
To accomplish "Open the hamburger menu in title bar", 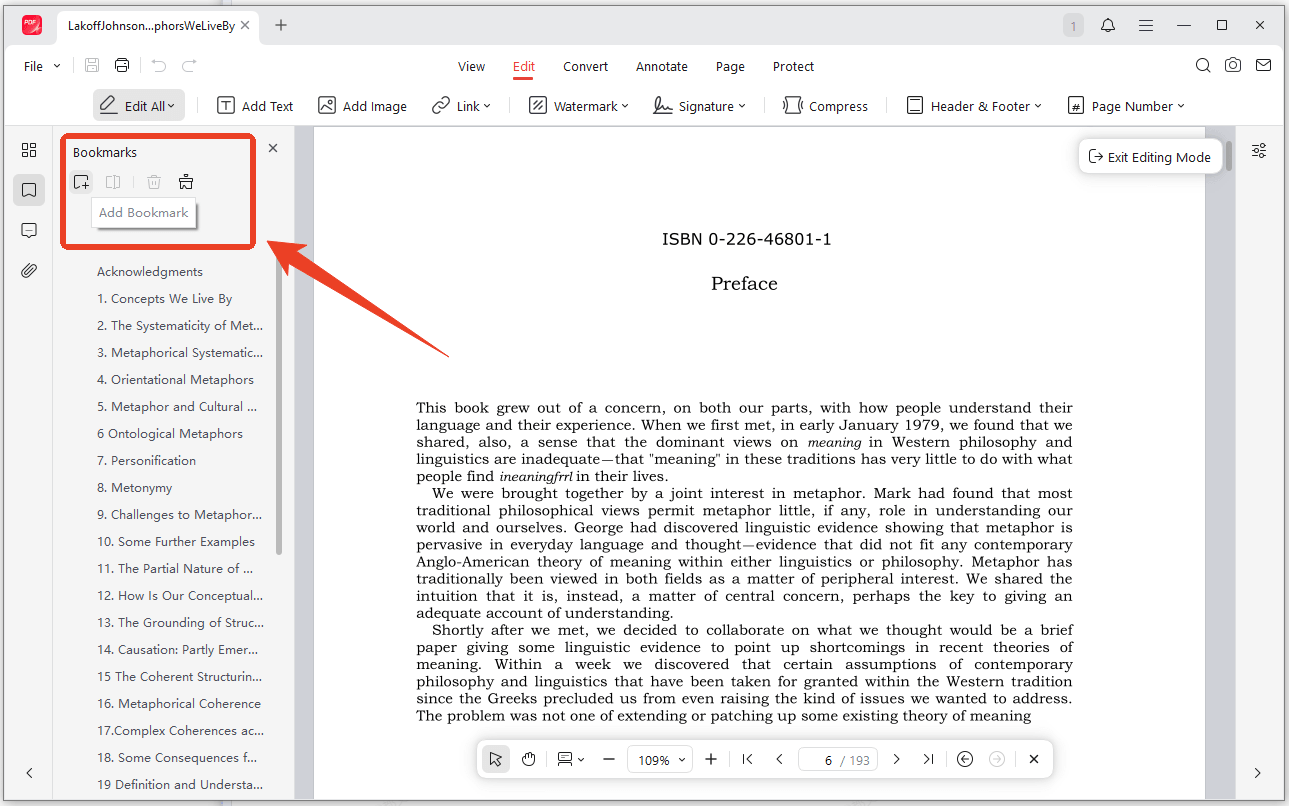I will point(1146,25).
